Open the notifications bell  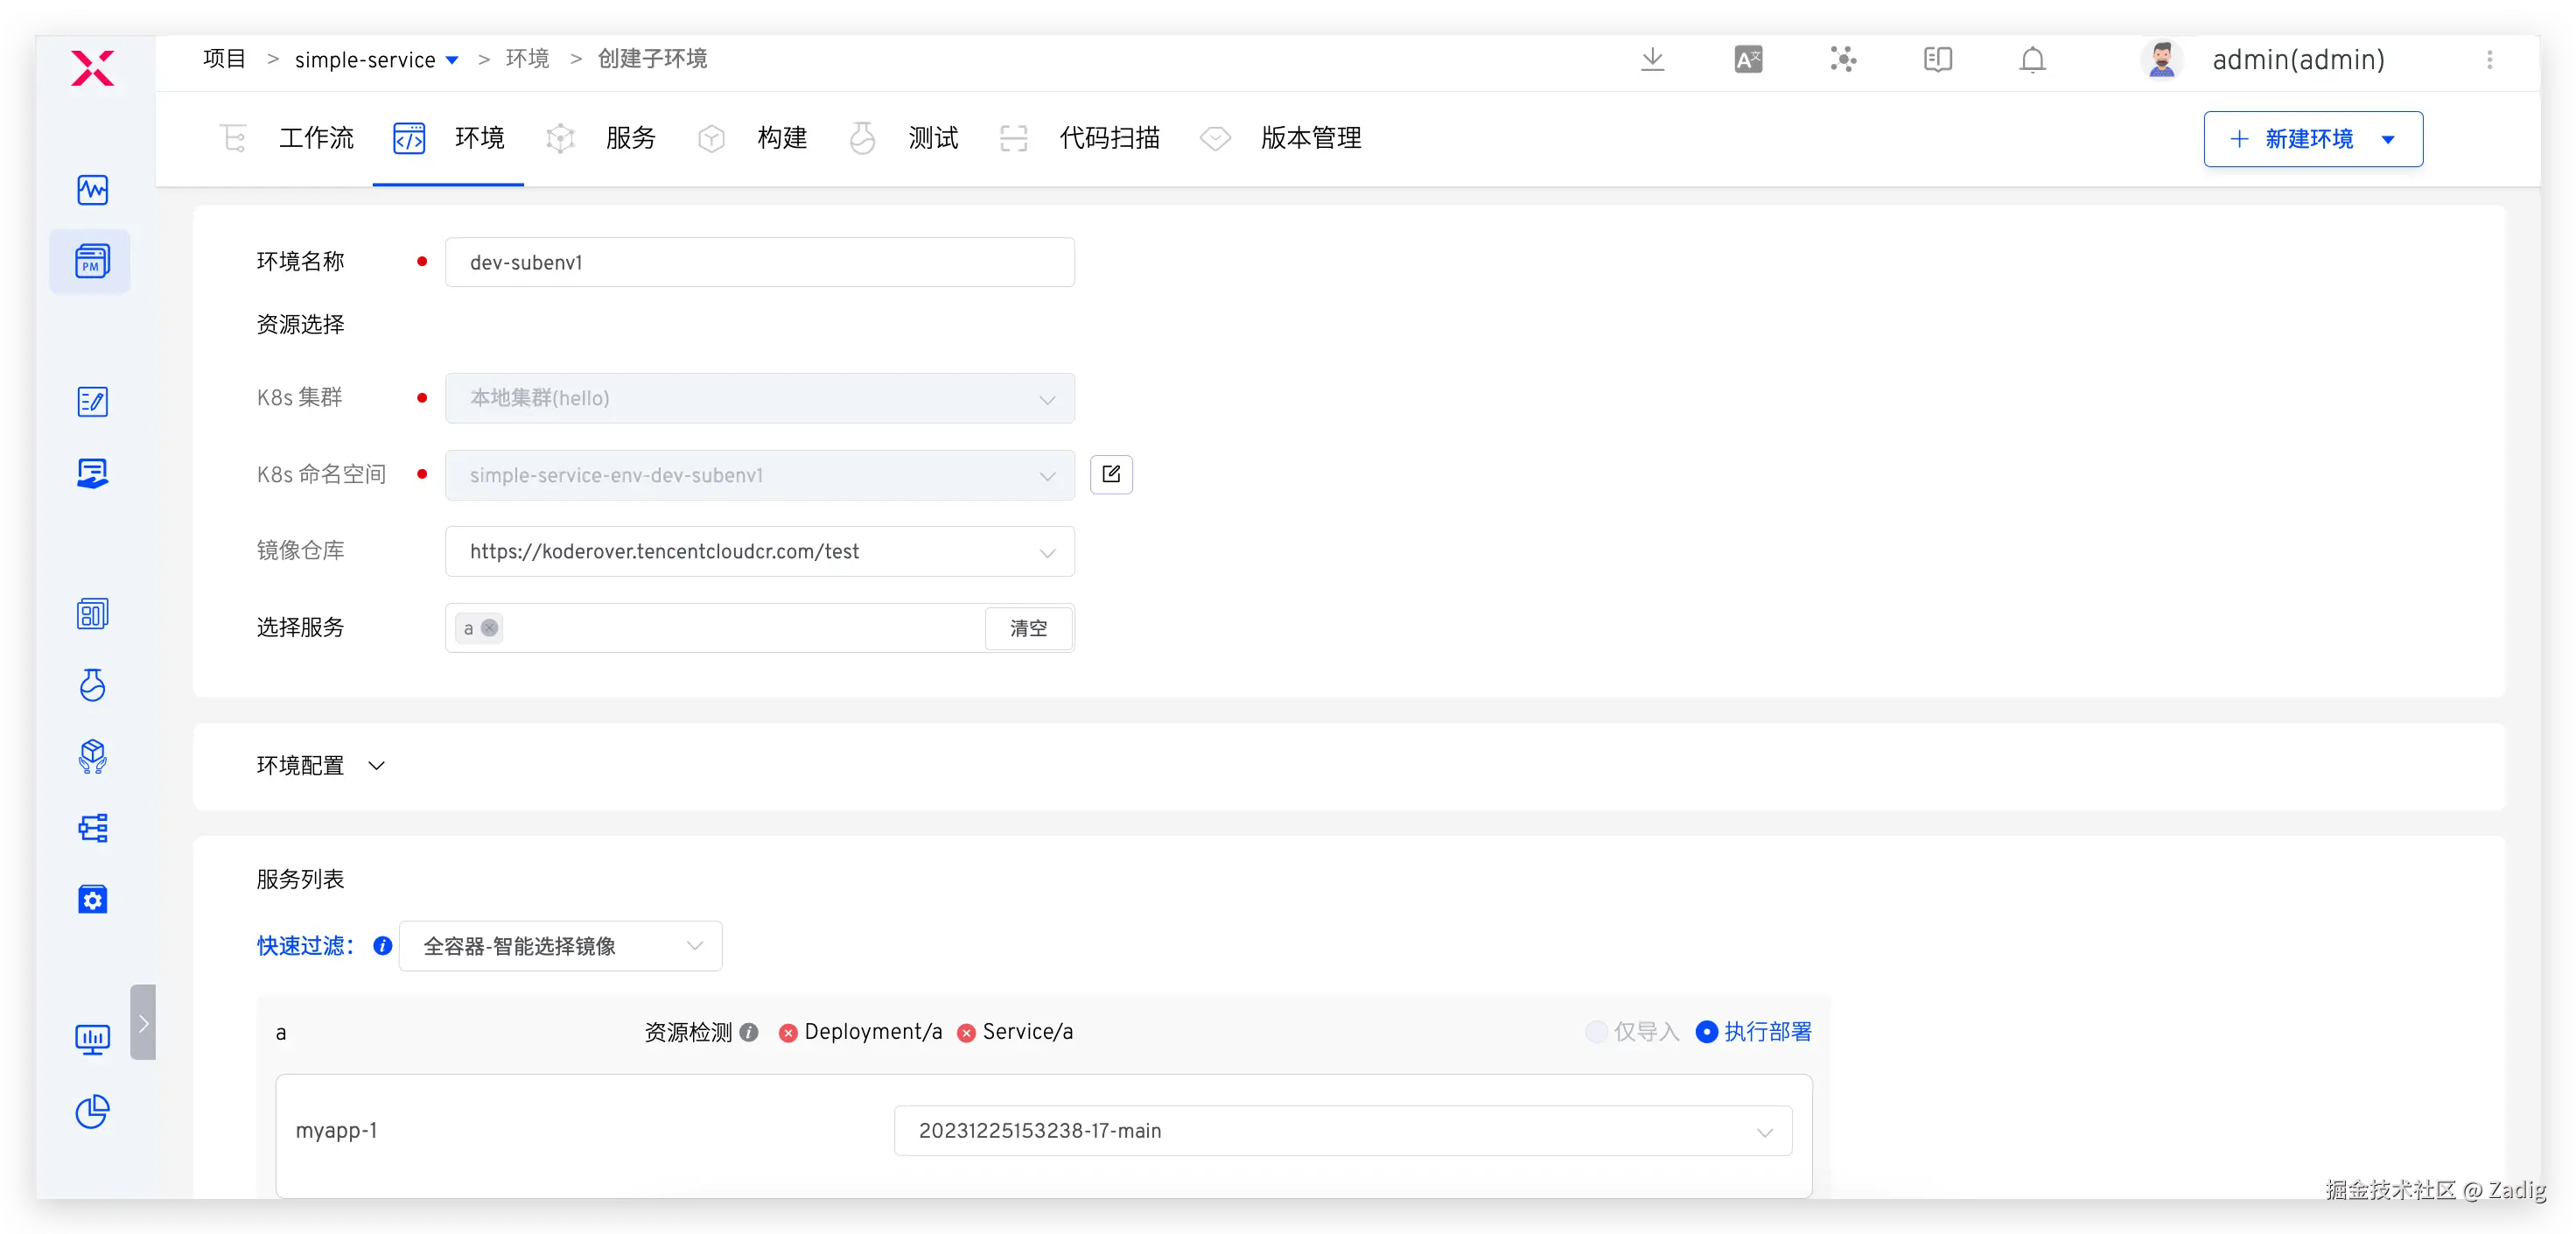coord(2033,60)
